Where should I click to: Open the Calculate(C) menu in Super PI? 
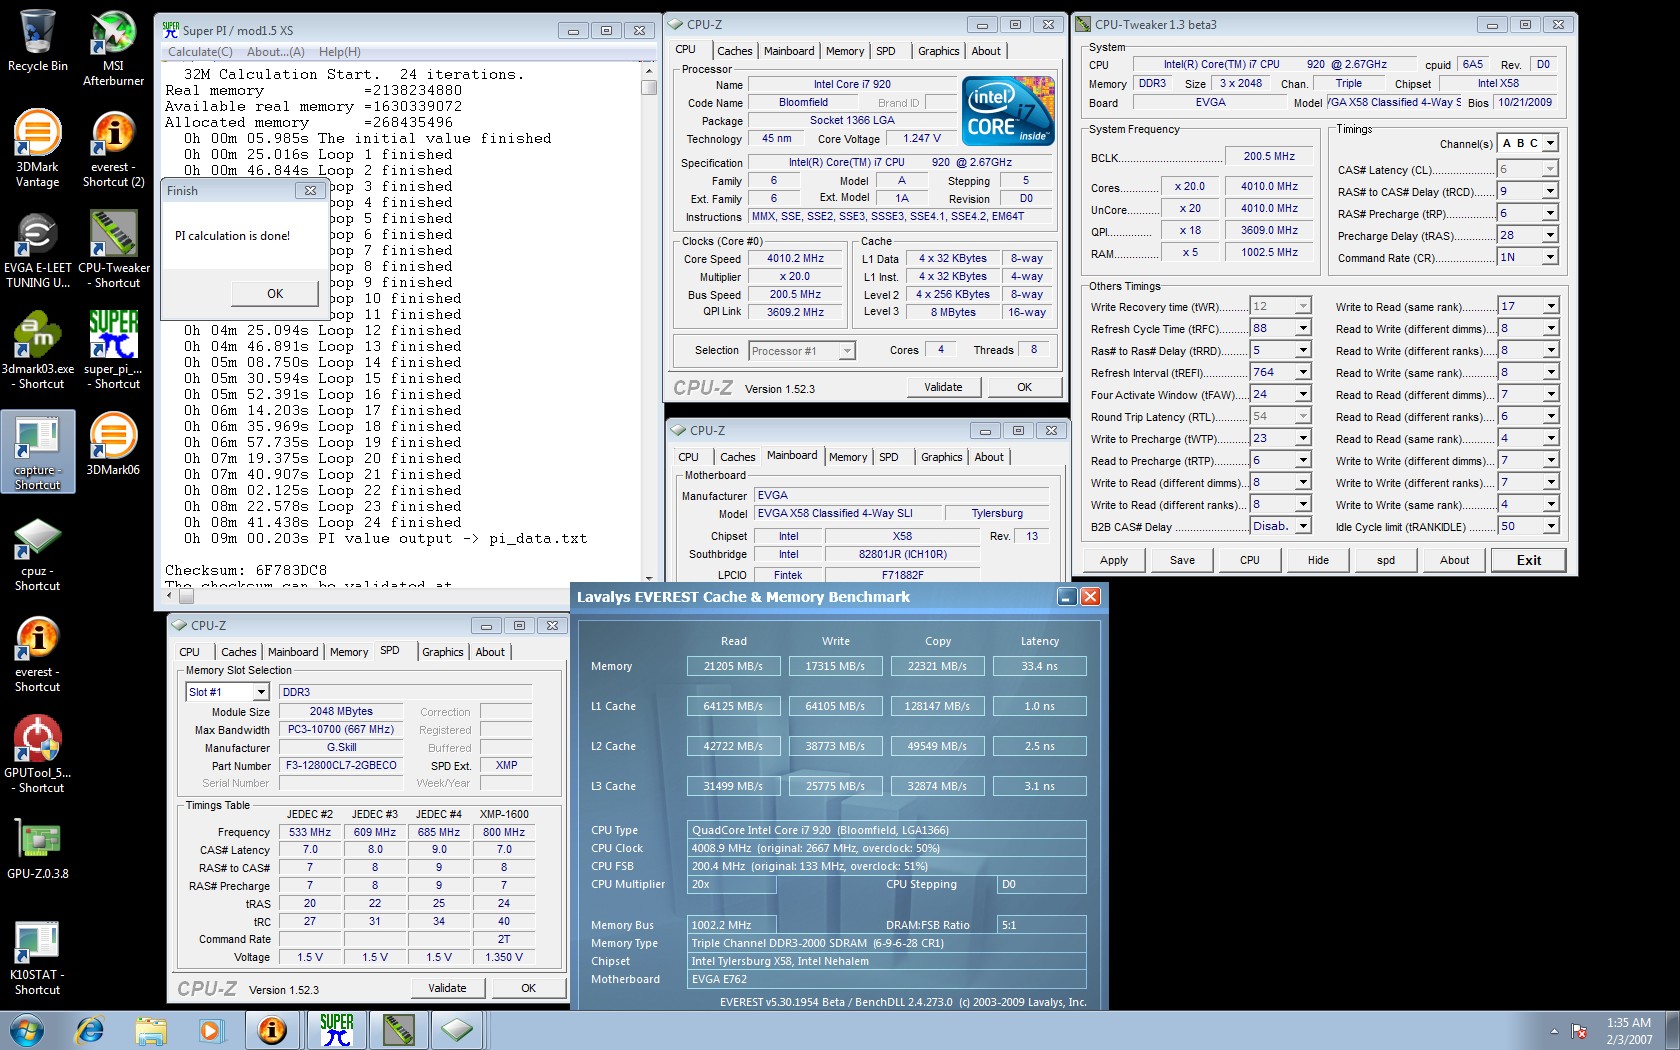[200, 52]
